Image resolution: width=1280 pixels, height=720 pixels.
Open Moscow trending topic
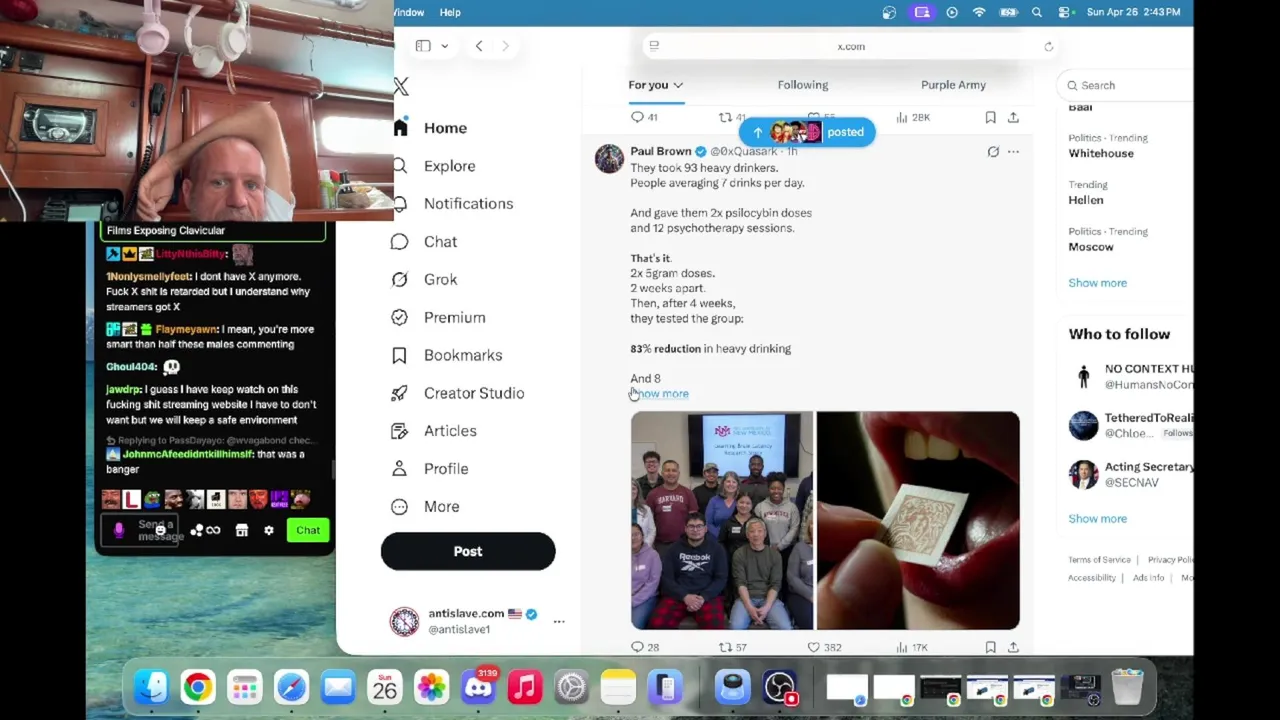point(1091,247)
